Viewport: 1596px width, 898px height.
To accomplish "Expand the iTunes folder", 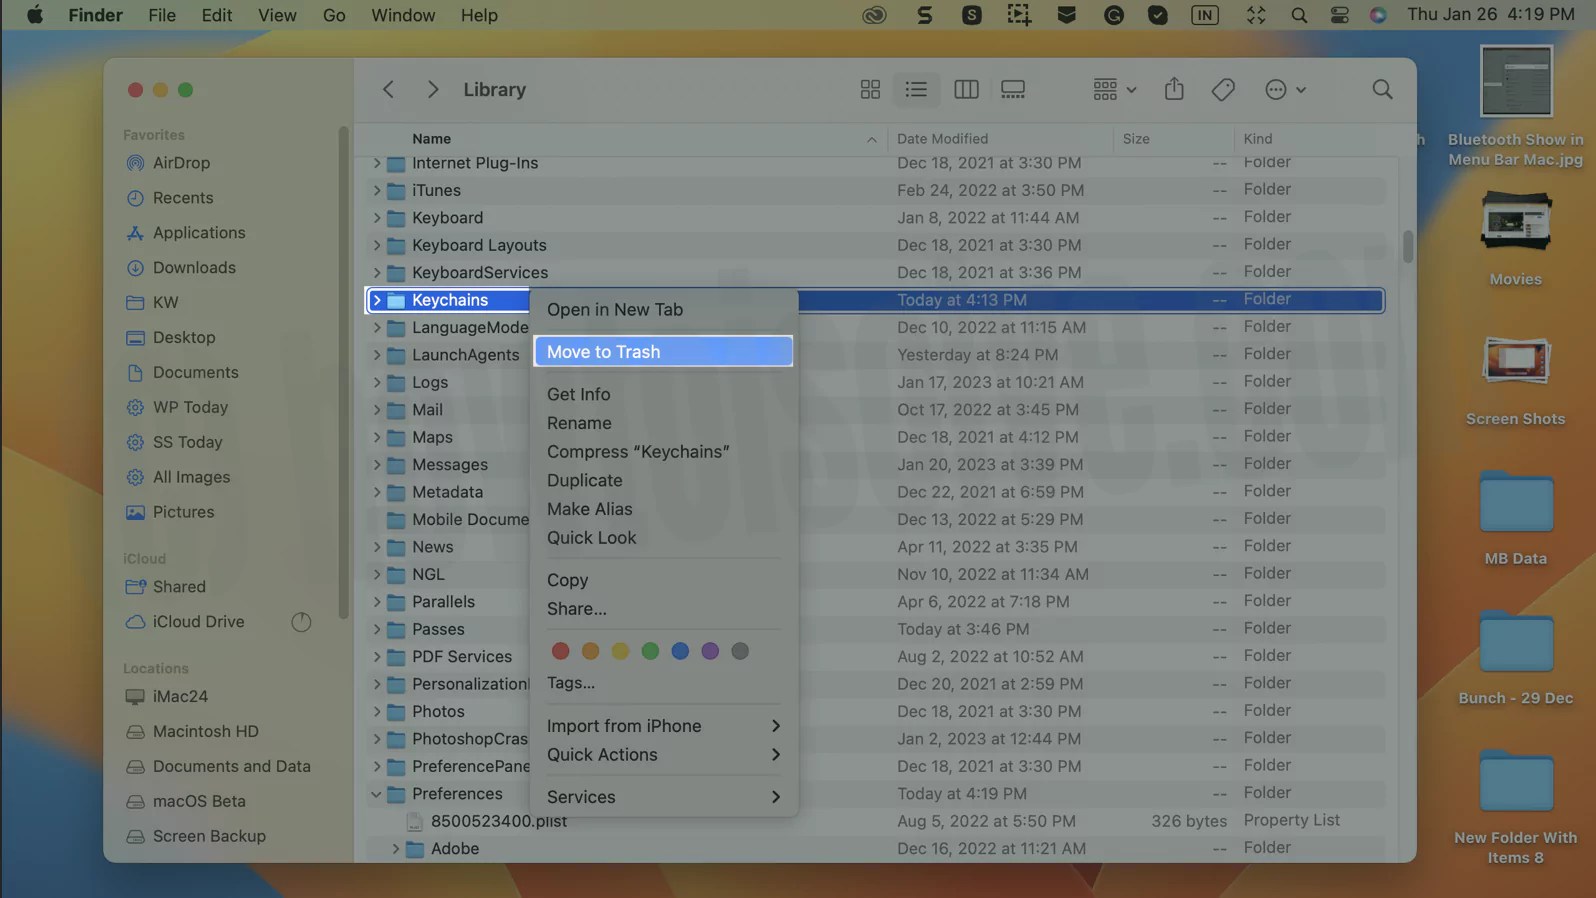I will (377, 190).
